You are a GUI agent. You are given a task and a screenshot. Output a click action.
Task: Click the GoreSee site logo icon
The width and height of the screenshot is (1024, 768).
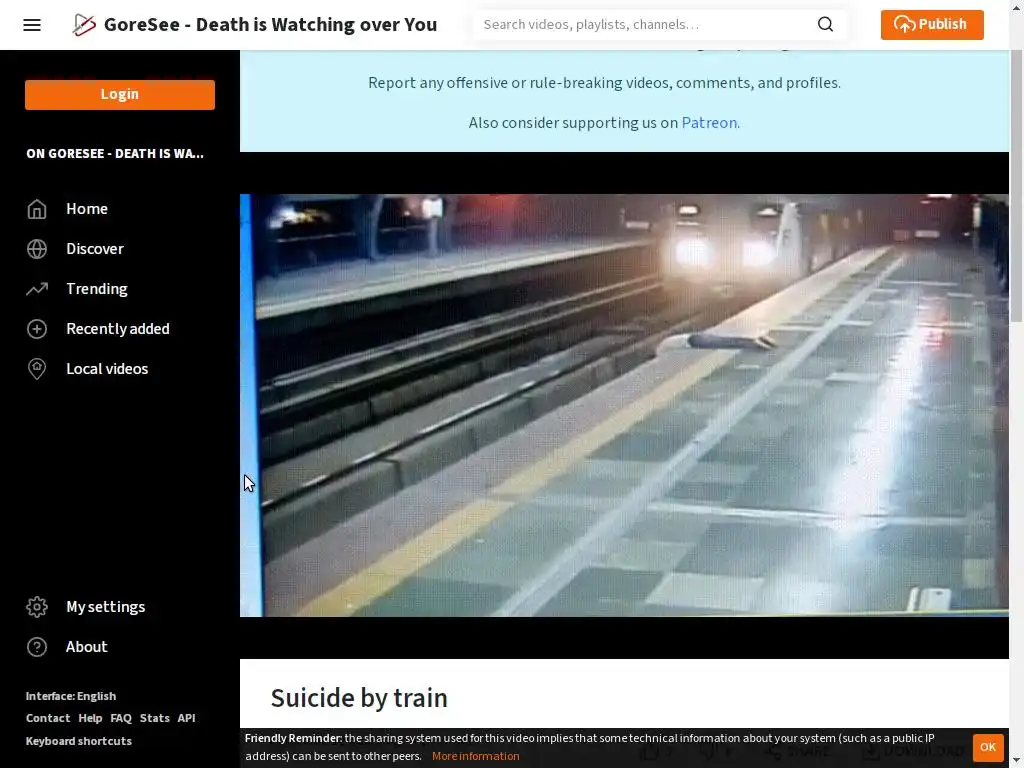tap(84, 25)
